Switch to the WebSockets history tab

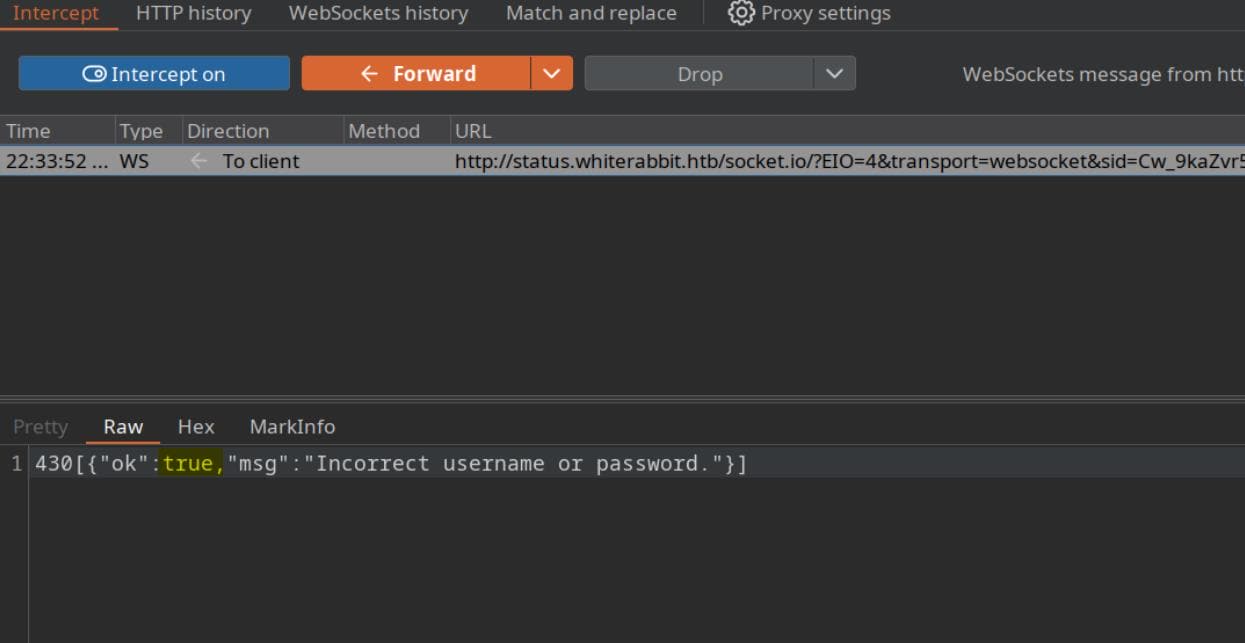[x=378, y=13]
